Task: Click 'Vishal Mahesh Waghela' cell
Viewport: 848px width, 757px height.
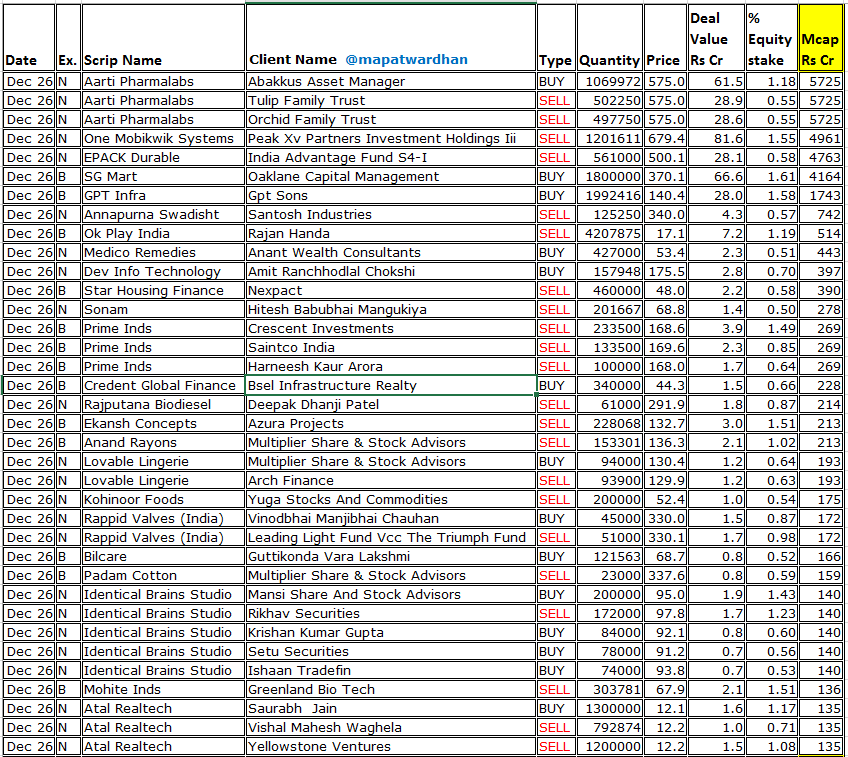Action: click(x=391, y=727)
